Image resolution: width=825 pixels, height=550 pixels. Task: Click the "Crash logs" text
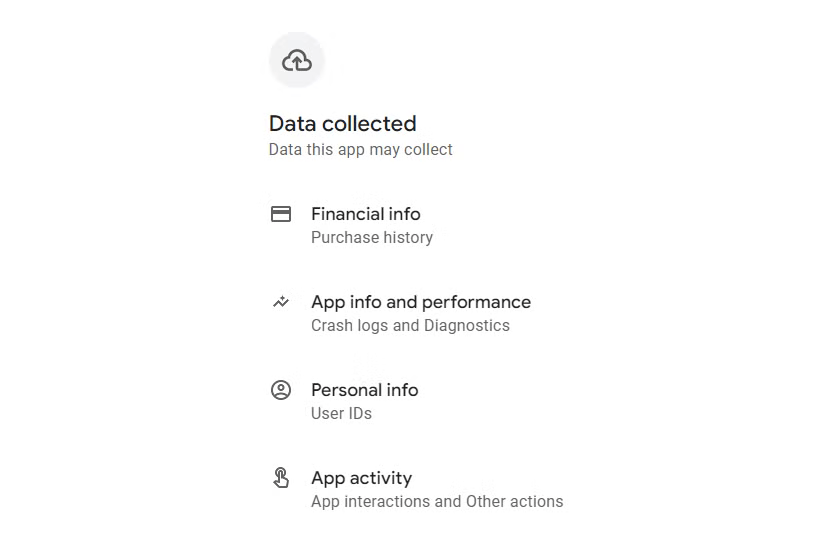pyautogui.click(x=349, y=326)
